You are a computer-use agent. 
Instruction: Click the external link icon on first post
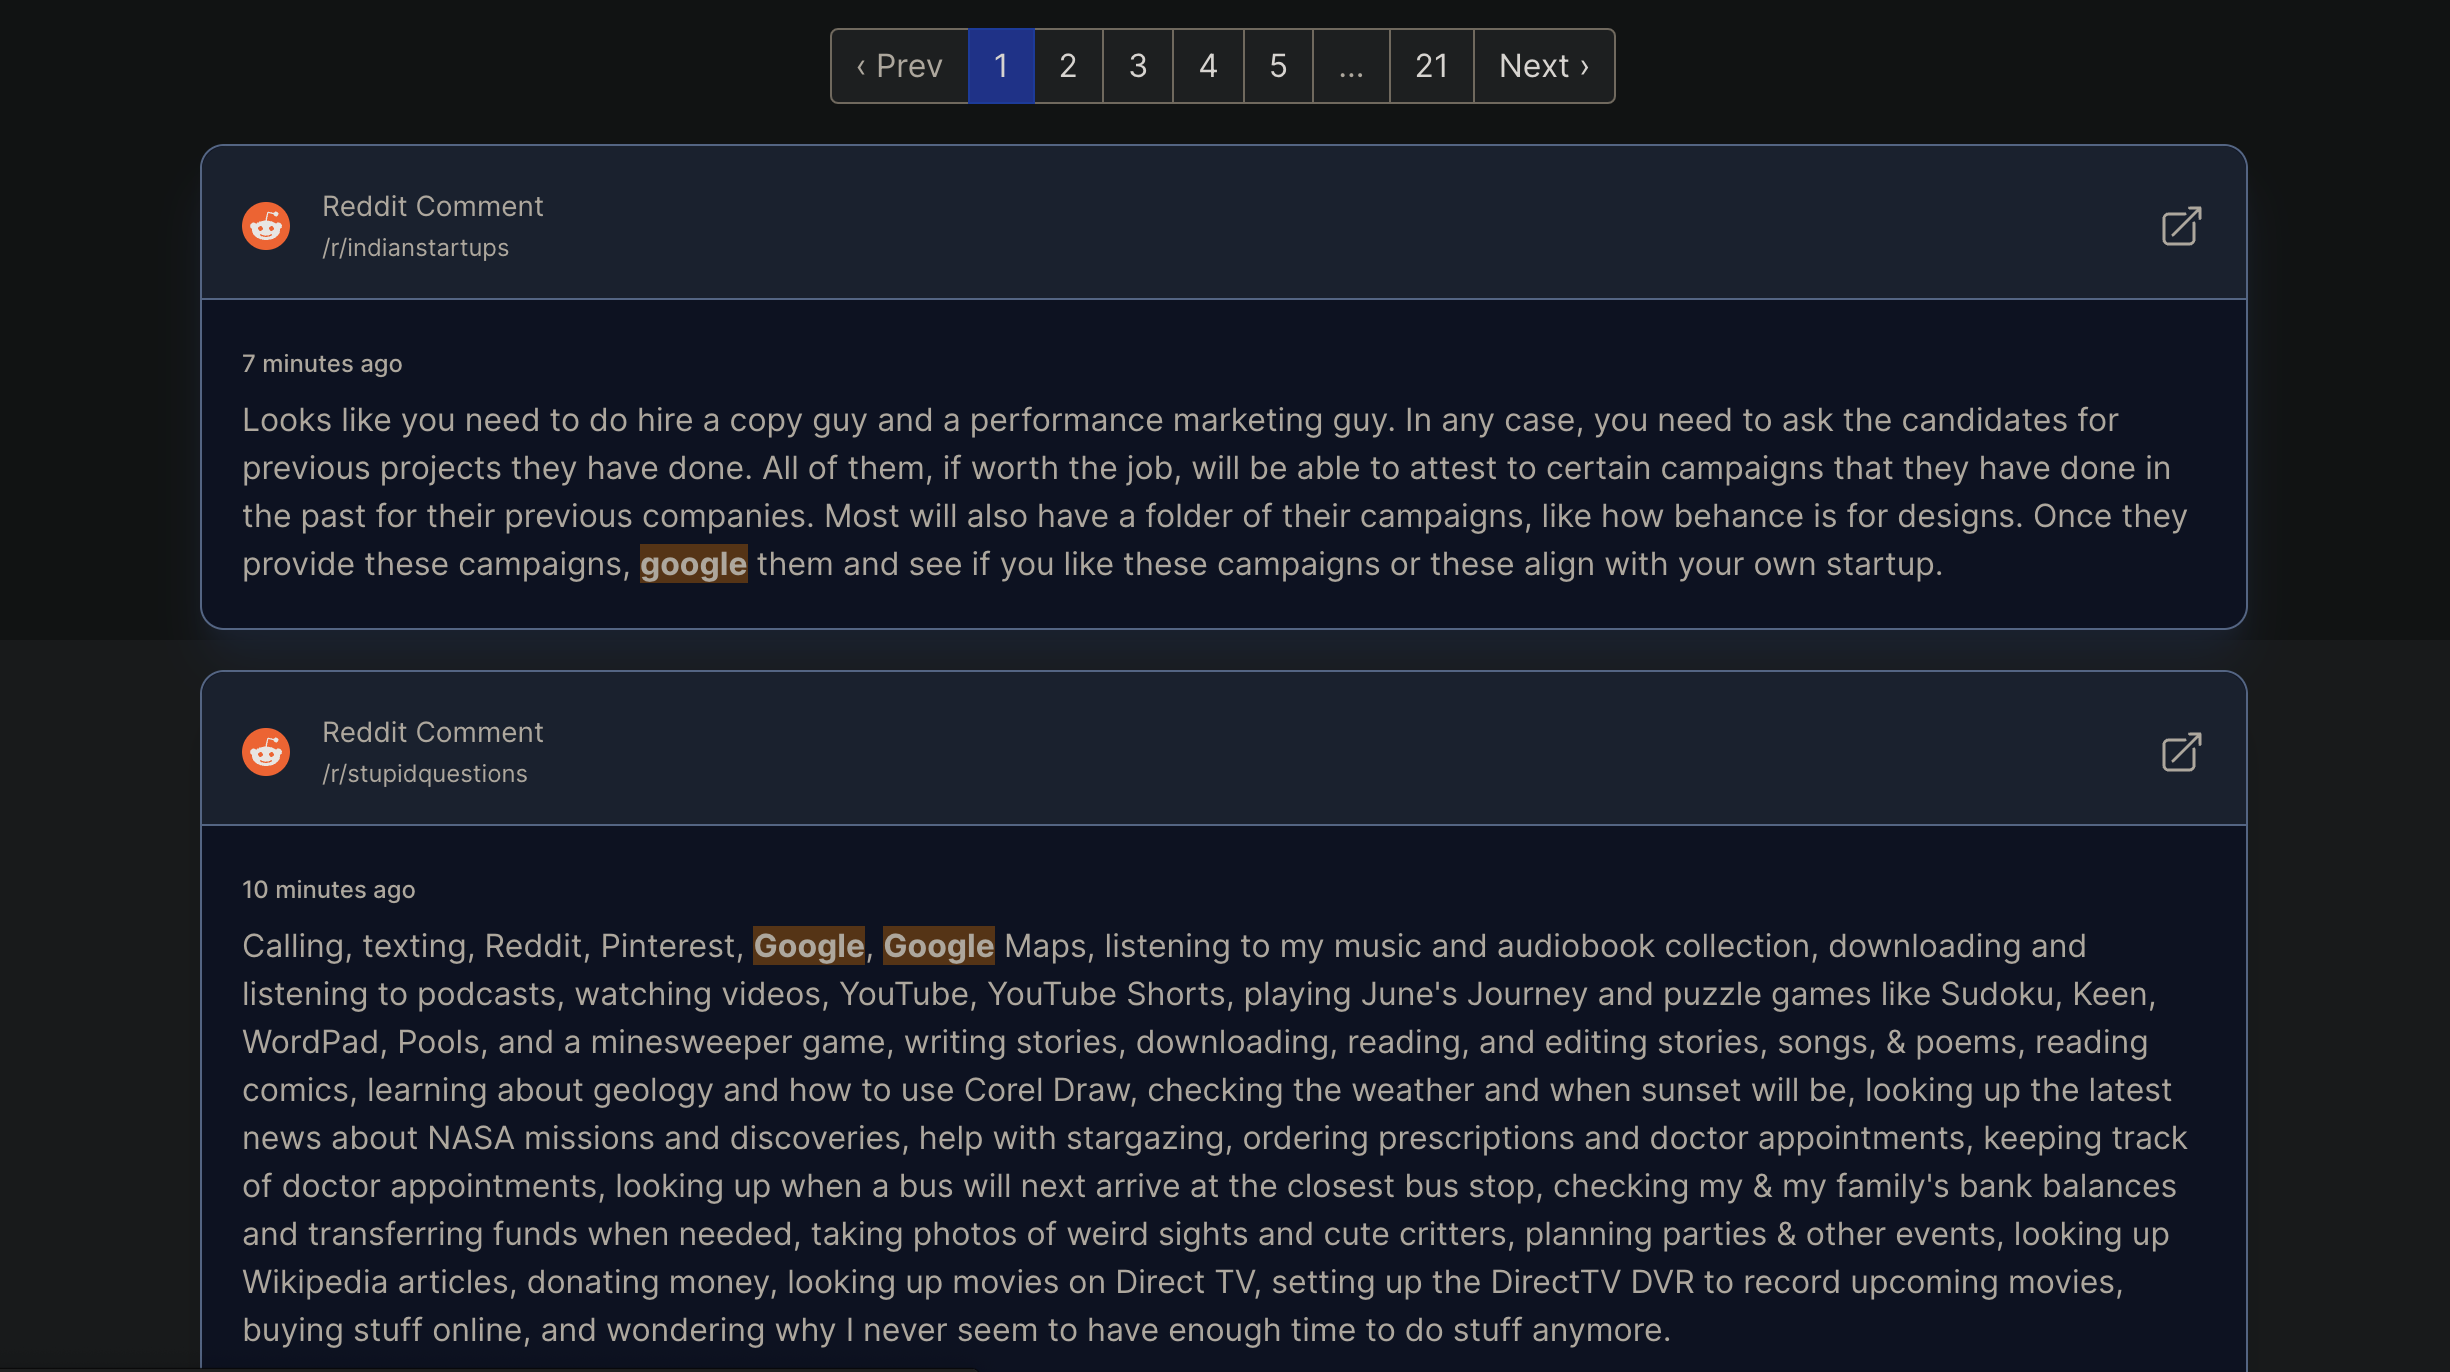[x=2181, y=226]
